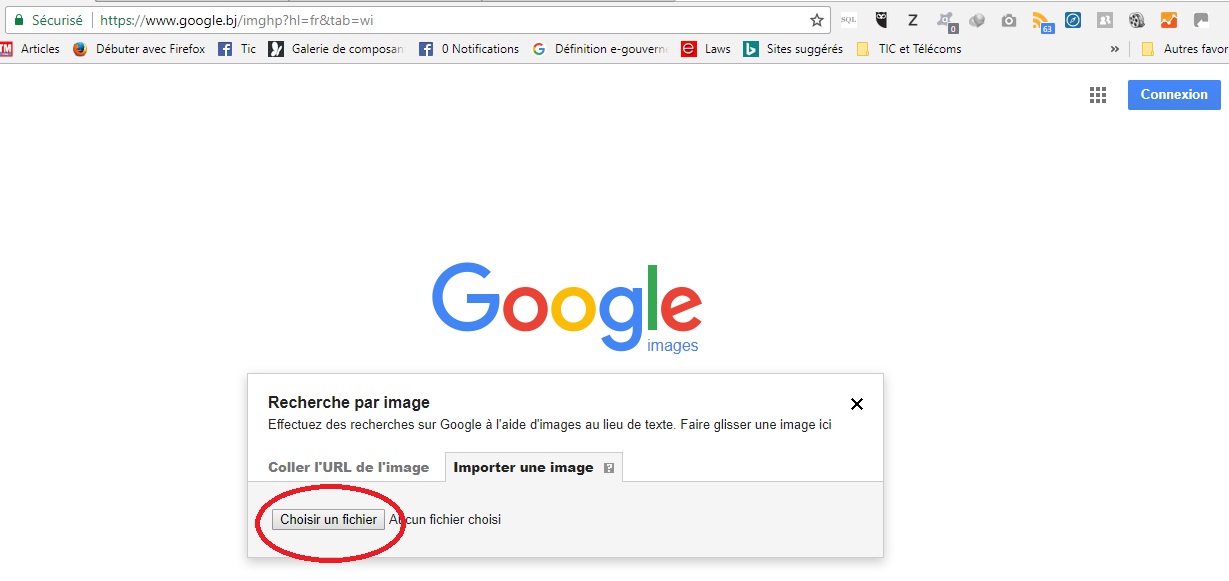Viewport: 1229px width, 581px height.
Task: Open the RSS feed extension with 63
Action: 1042,21
